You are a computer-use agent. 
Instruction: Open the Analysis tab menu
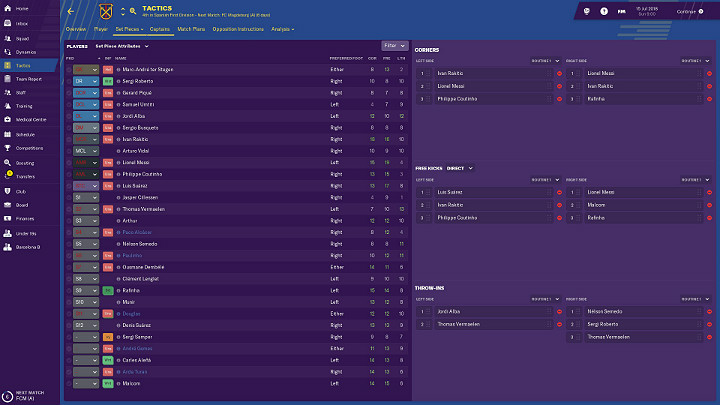click(x=282, y=29)
